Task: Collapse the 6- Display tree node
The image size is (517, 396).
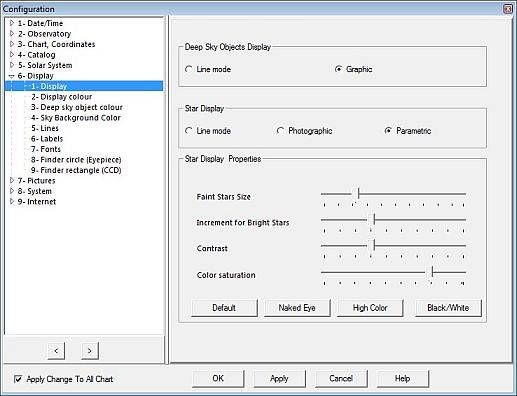Action: (12, 76)
